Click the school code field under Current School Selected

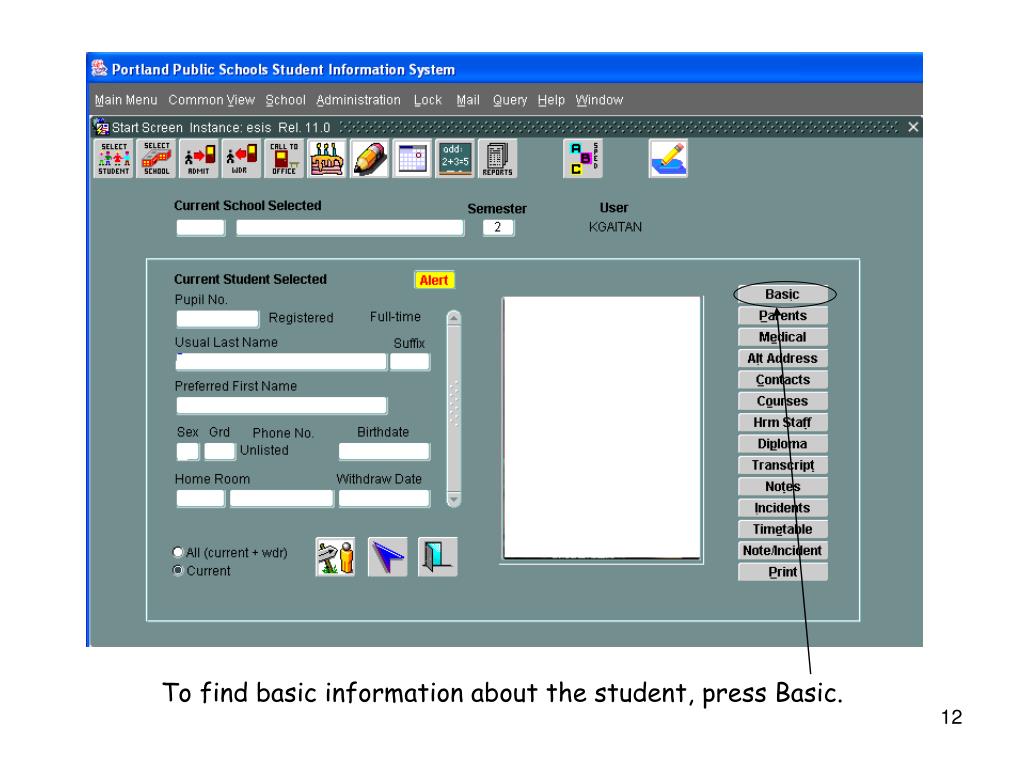point(200,227)
